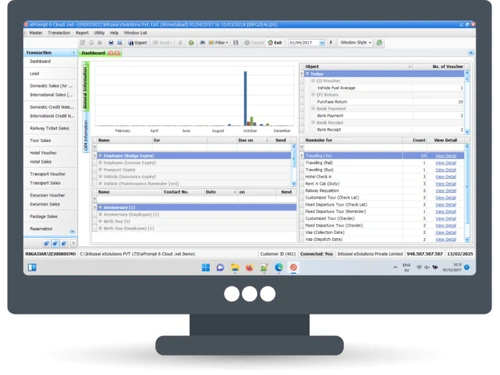Open File Explorer from the taskbar

pos(235,267)
